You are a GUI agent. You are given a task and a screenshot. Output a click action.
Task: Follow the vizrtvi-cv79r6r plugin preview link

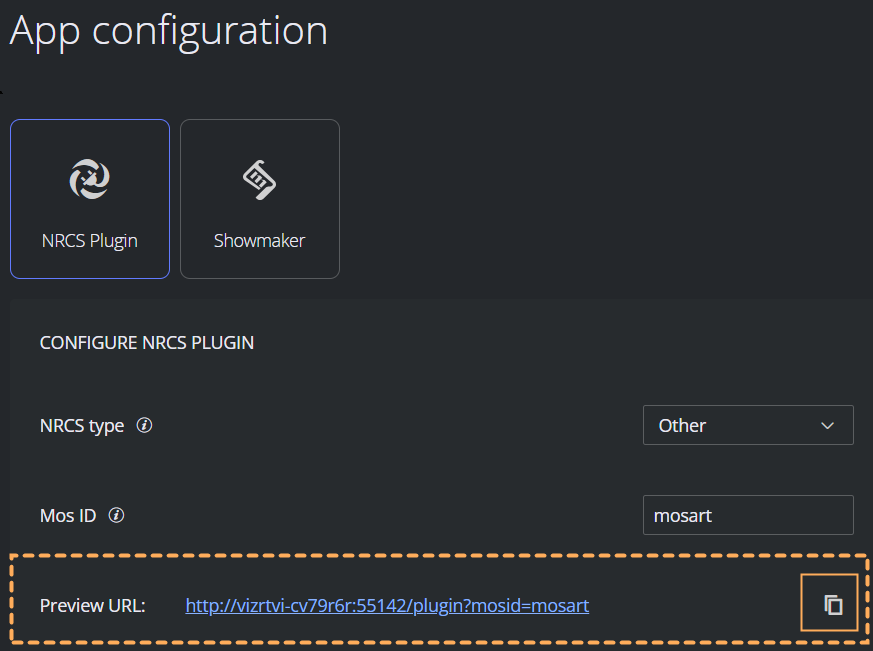[387, 605]
